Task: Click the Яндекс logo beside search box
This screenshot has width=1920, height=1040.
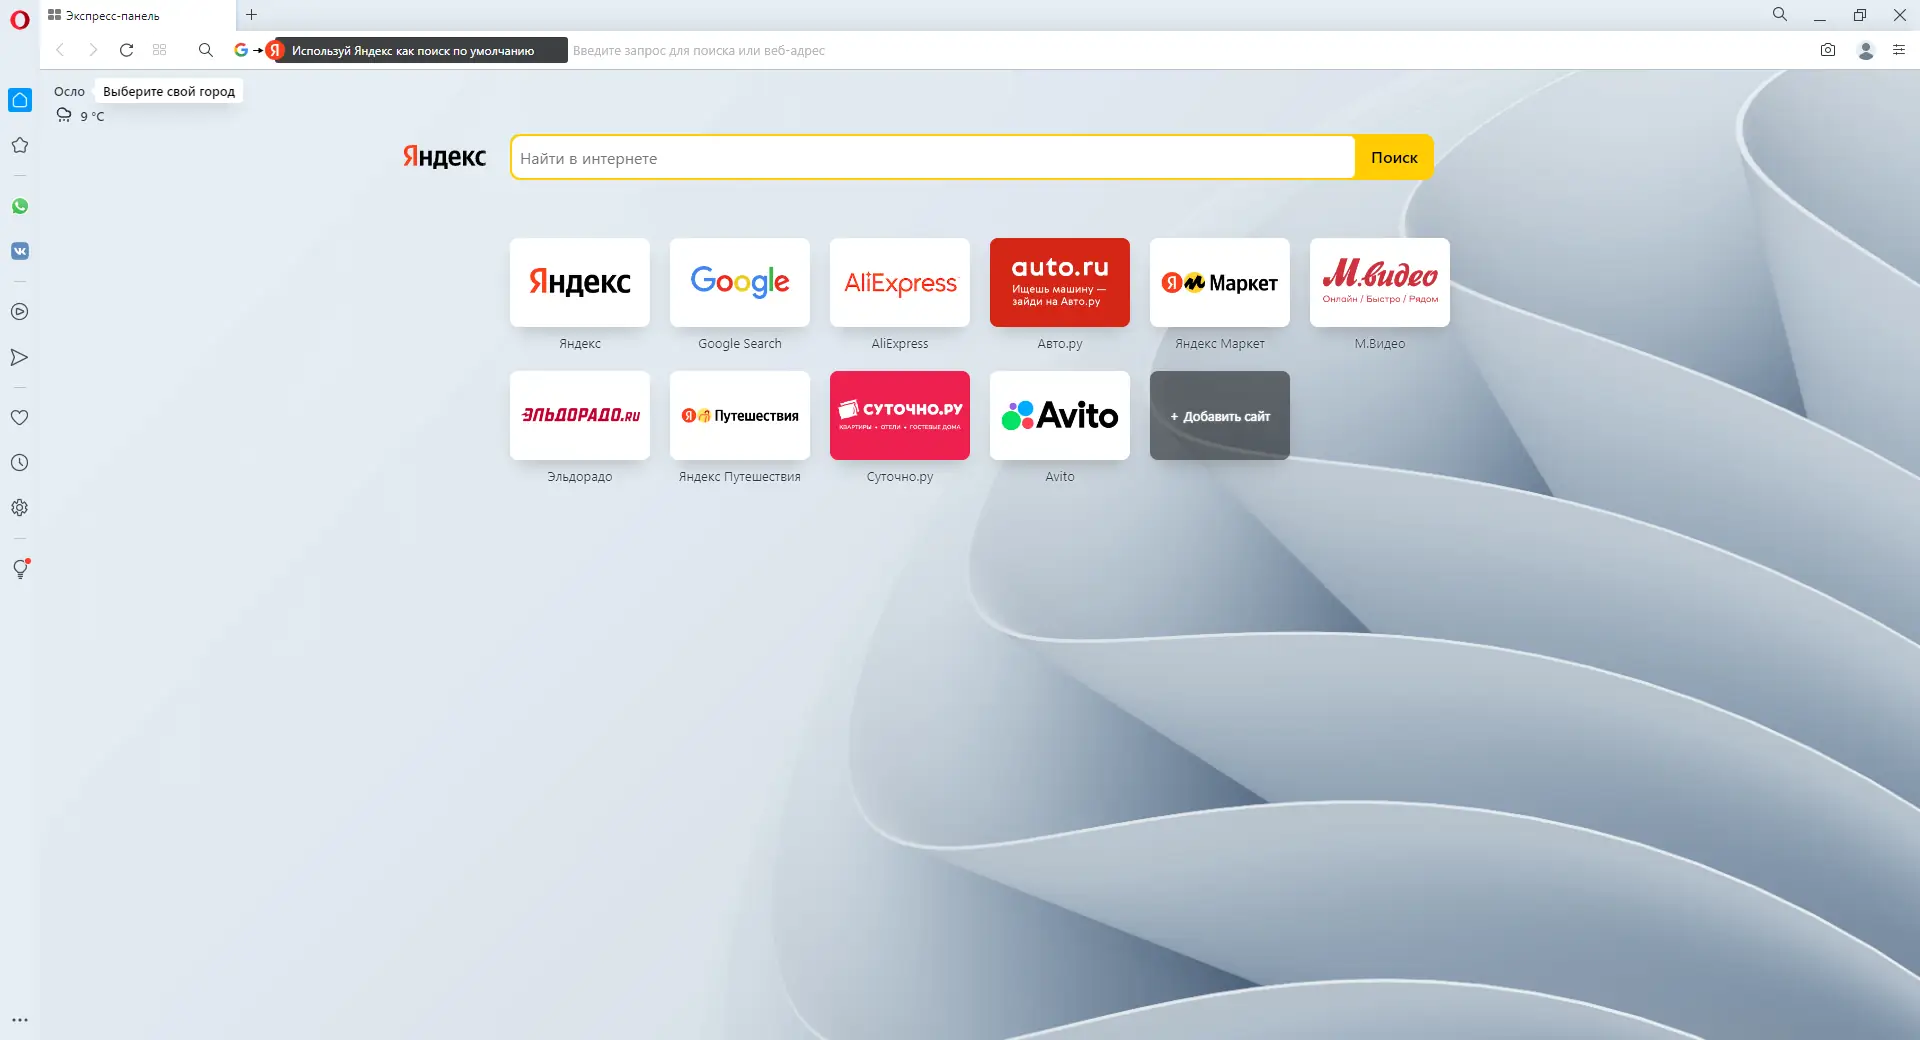Action: 444,157
